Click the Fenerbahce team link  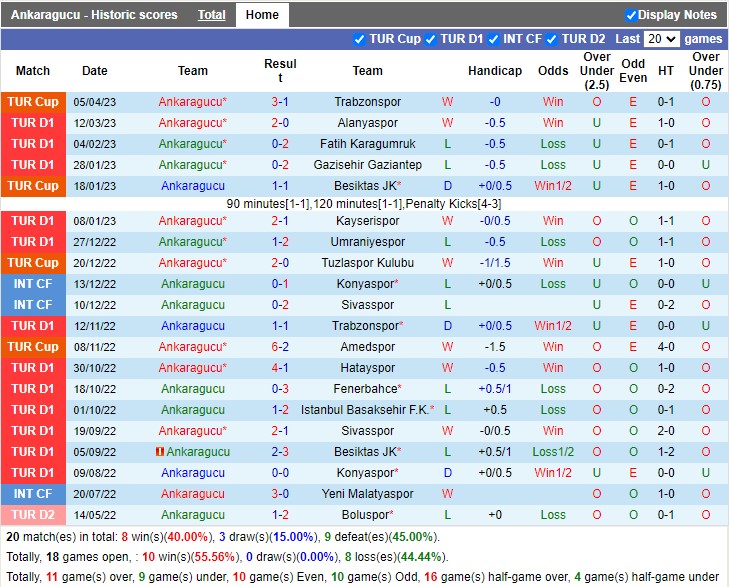point(364,389)
